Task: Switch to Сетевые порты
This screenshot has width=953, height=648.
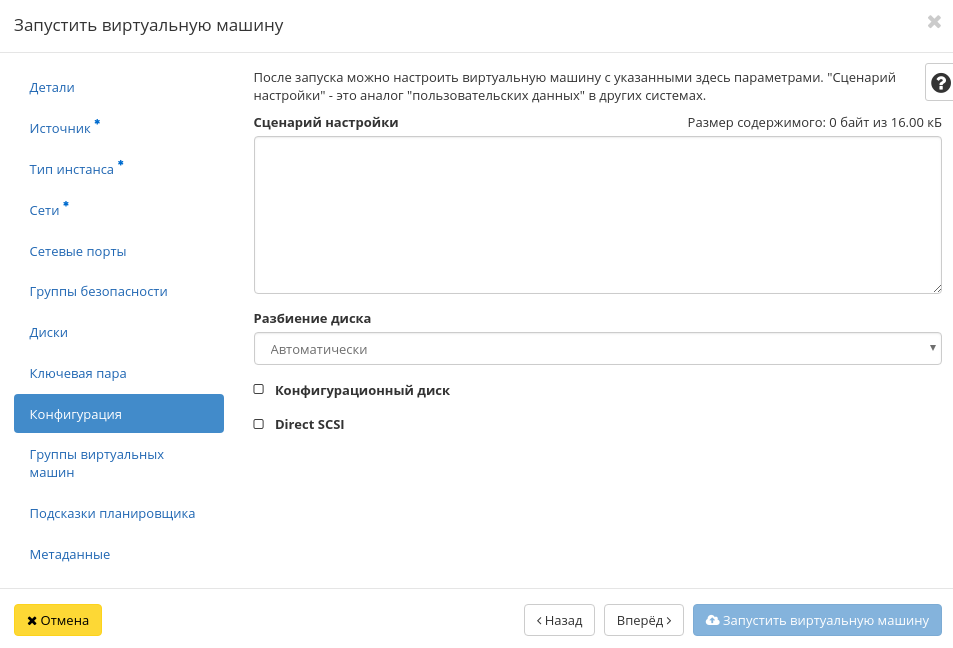Action: 77,251
